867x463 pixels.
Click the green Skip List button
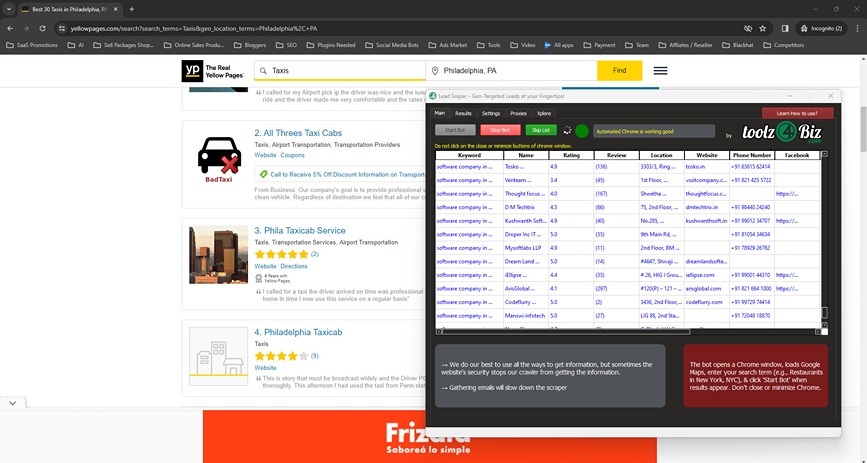(541, 130)
